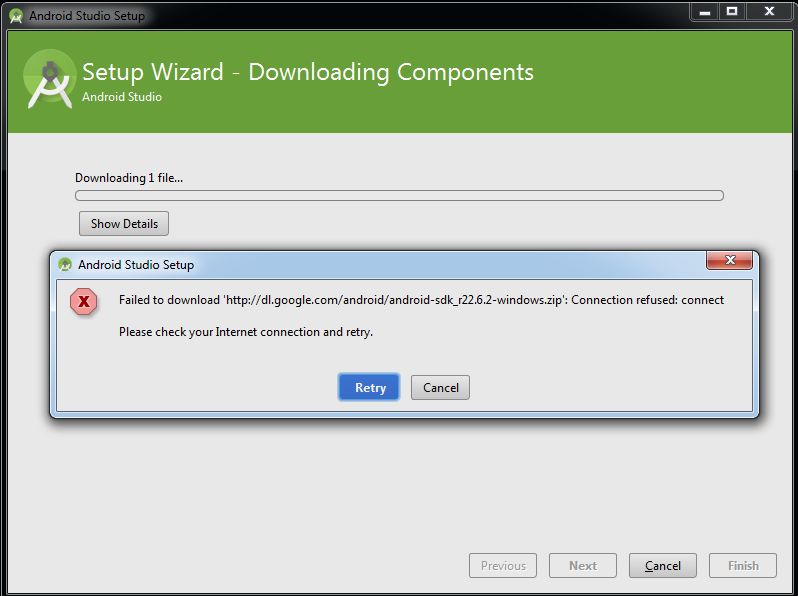Click the Show Details button
Screen dimensions: 798x596
pyautogui.click(x=124, y=223)
